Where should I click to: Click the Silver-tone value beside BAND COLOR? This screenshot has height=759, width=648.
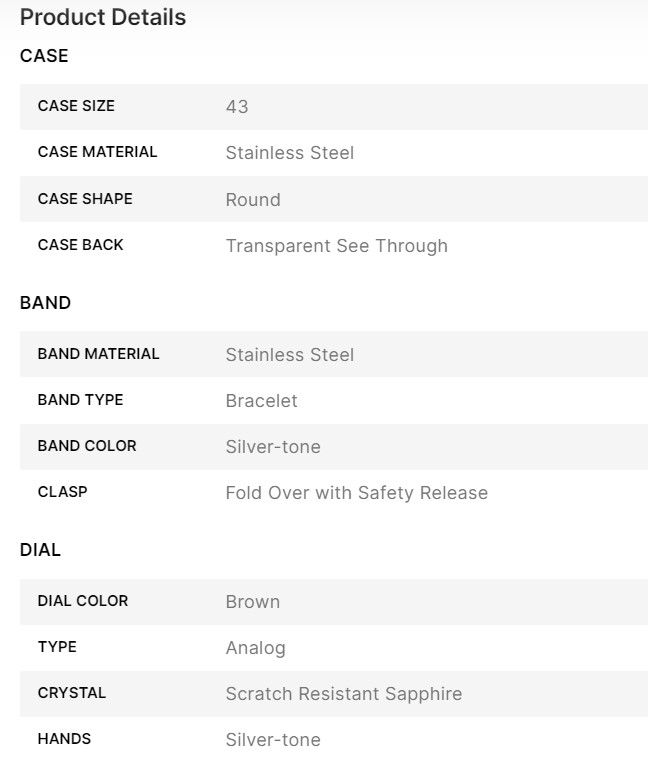tap(273, 447)
